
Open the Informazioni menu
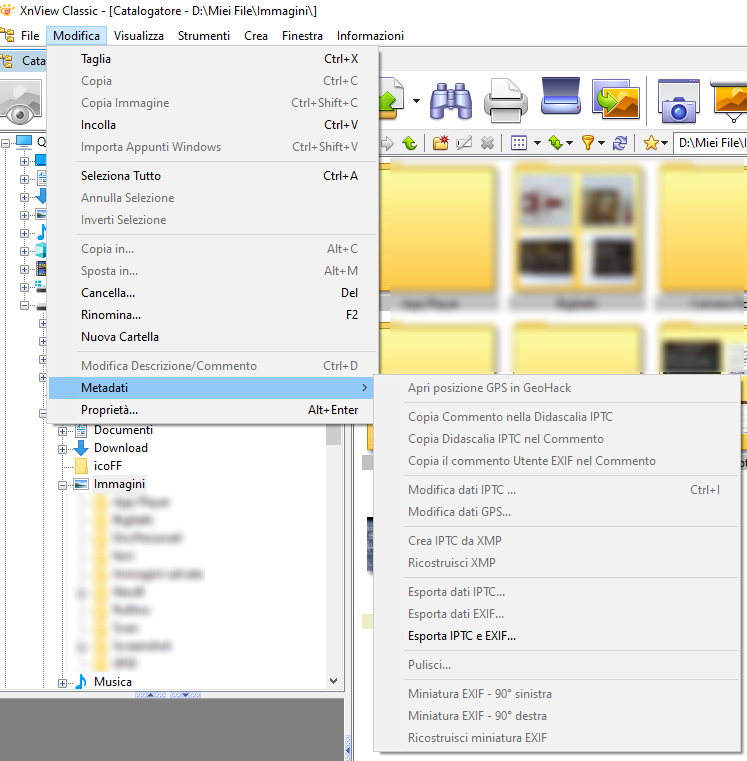(x=370, y=36)
